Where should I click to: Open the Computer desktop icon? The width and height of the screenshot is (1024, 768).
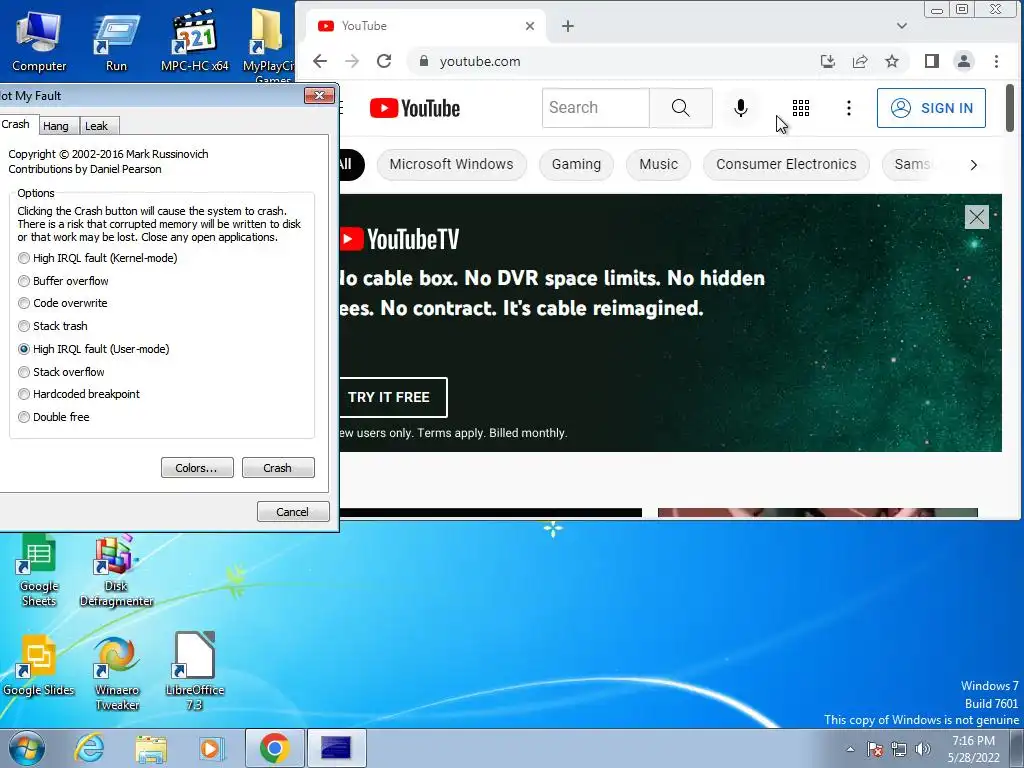39,41
